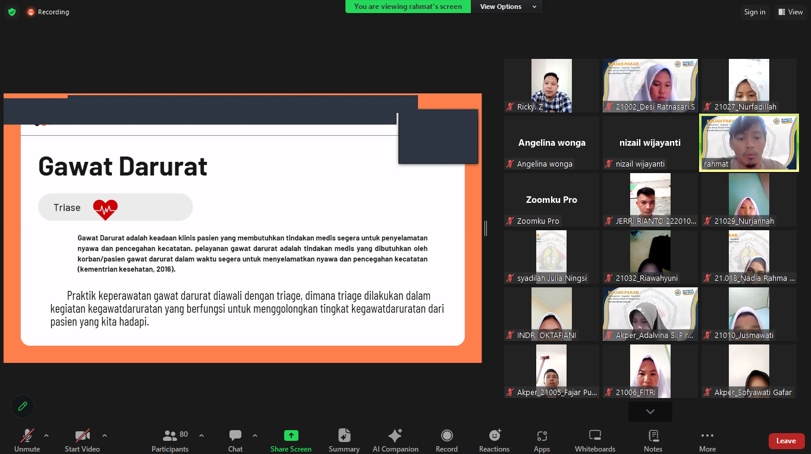Click the Sign in button

[x=754, y=12]
